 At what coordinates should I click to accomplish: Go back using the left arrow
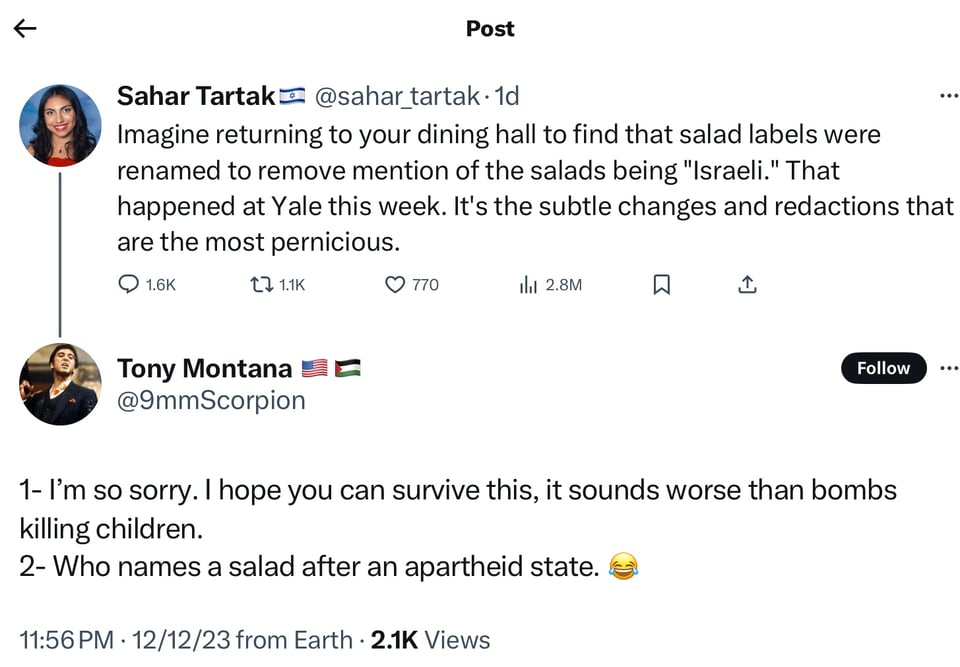(25, 29)
